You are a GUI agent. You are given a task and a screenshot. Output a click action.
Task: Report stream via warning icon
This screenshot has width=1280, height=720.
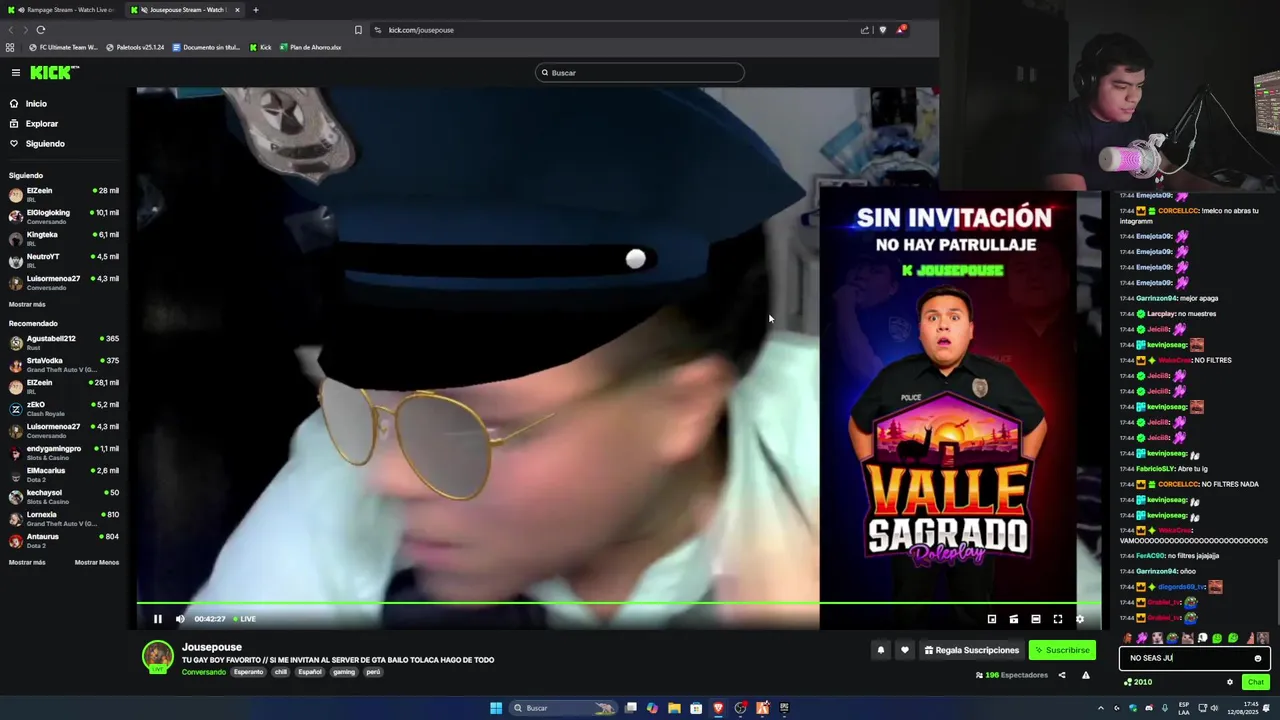click(x=1086, y=675)
